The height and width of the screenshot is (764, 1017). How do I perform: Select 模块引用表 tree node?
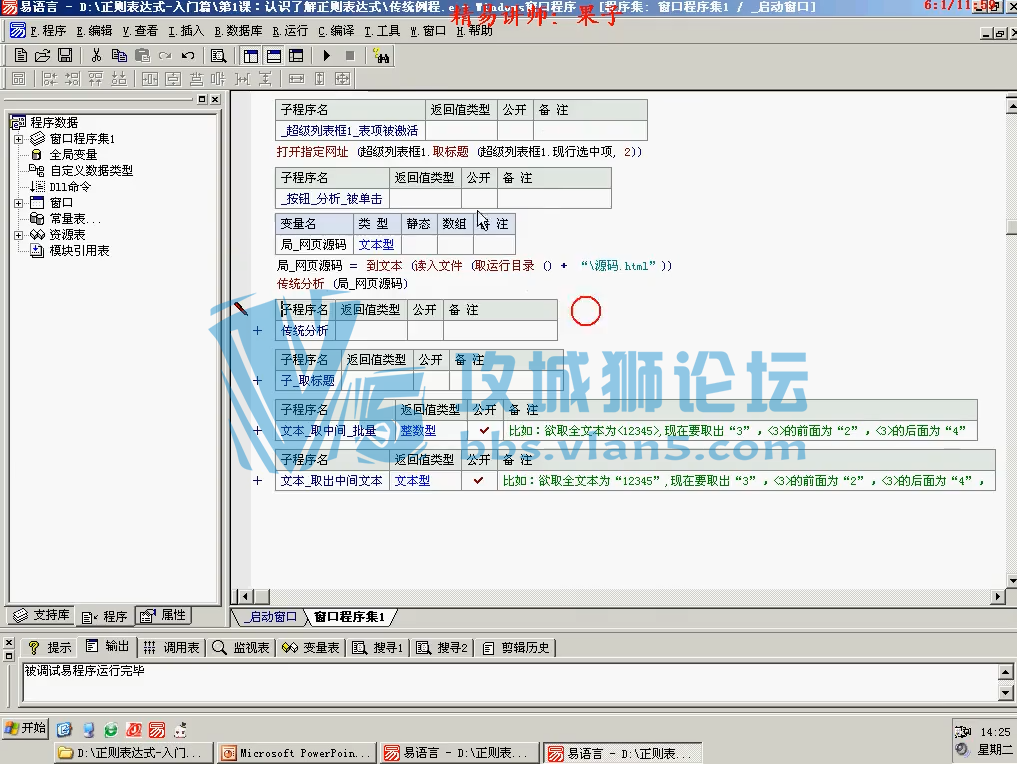(79, 250)
